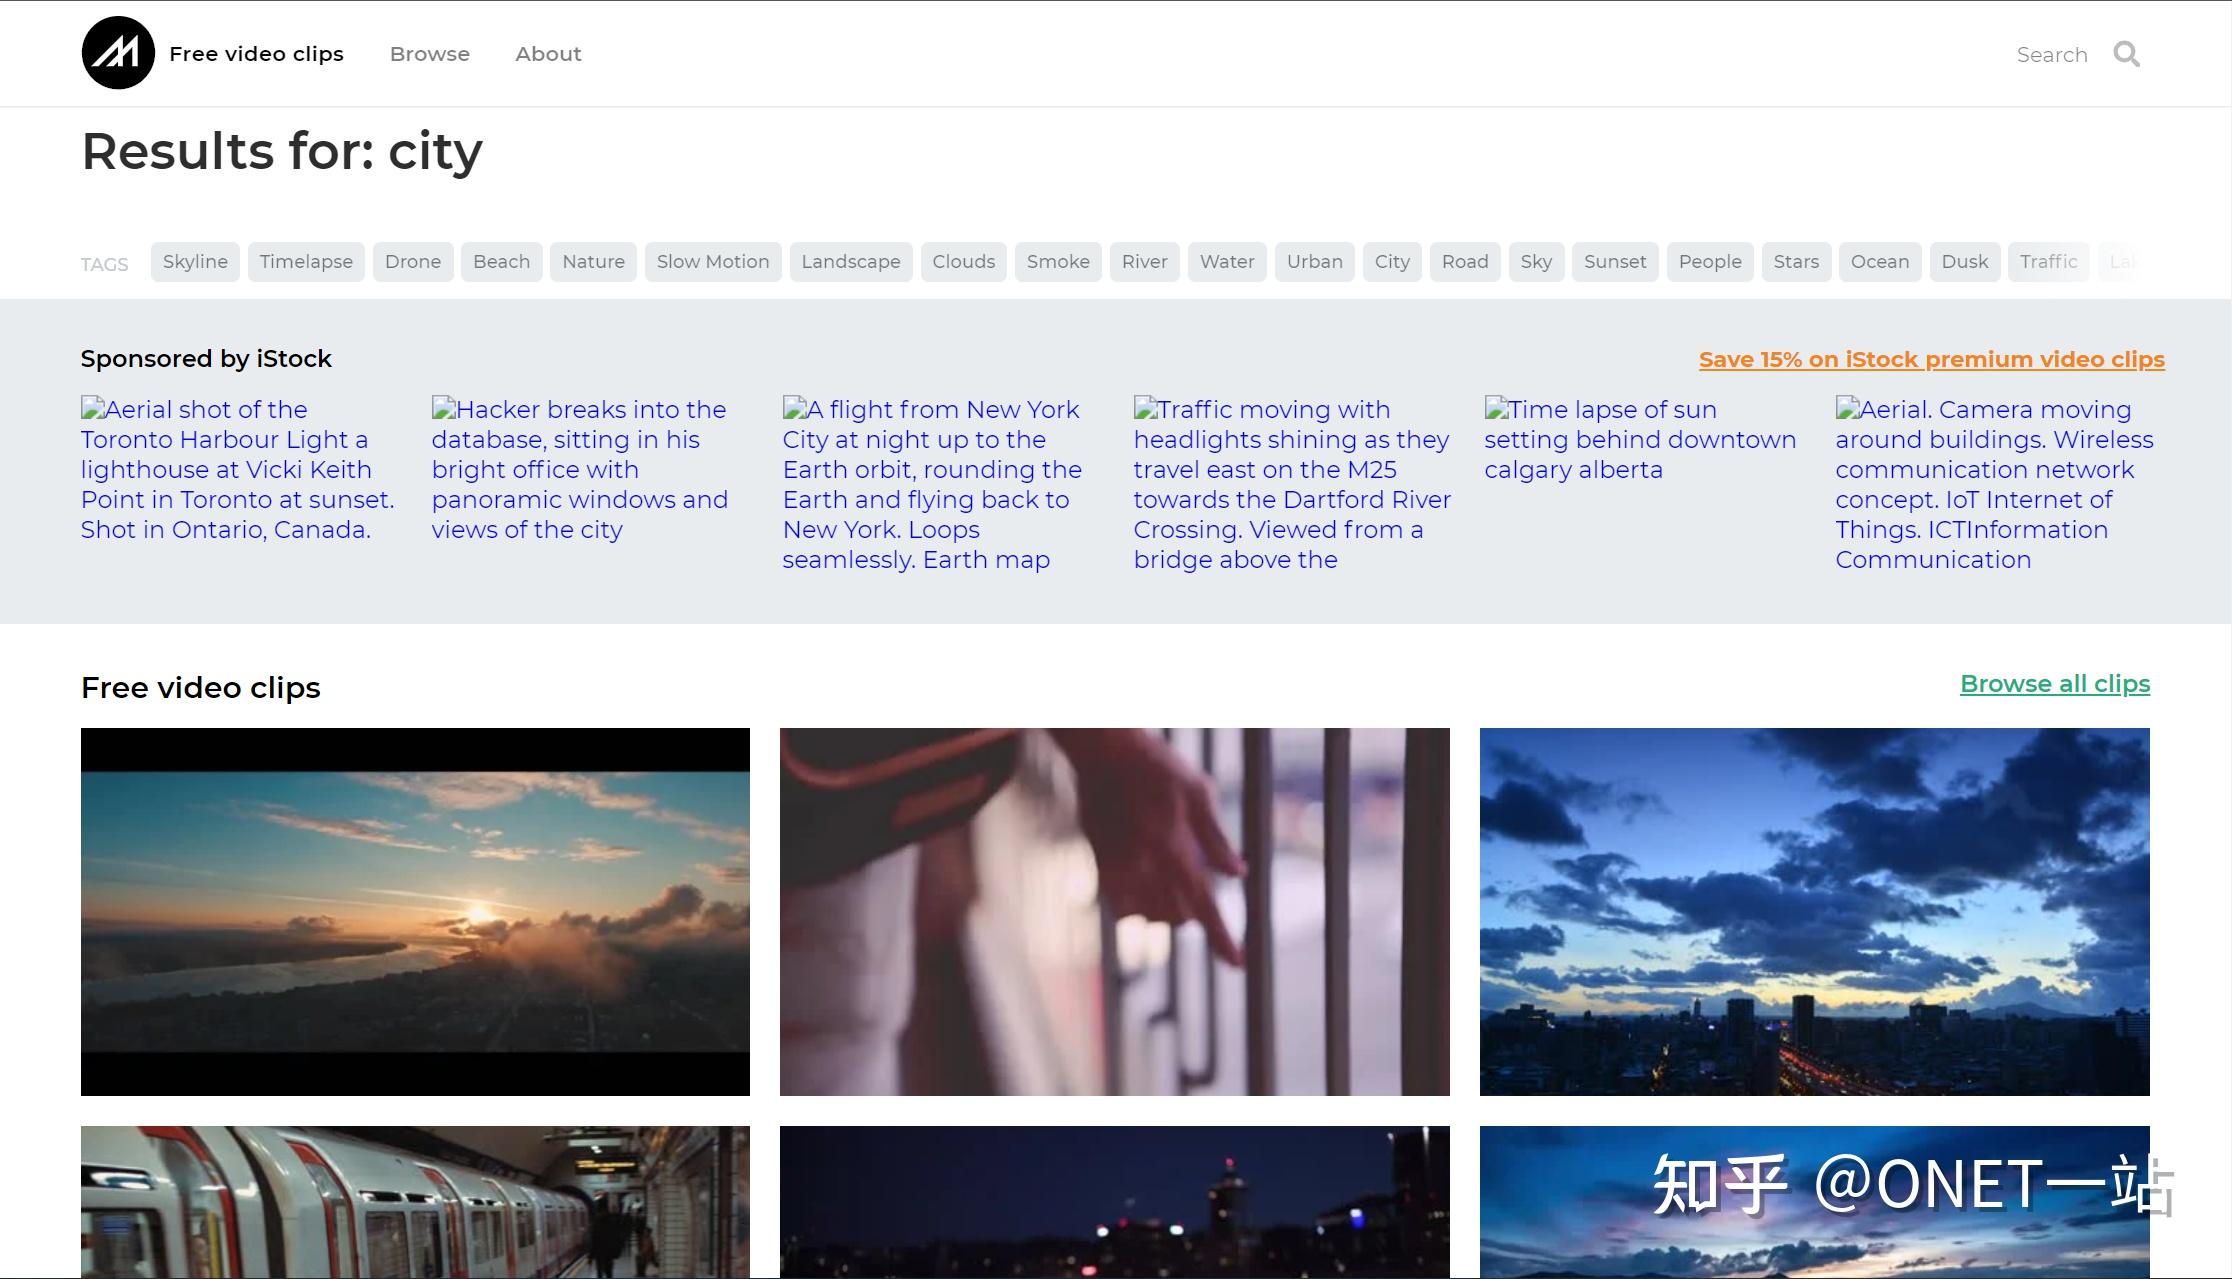Select the Timelapse tag

tap(306, 262)
